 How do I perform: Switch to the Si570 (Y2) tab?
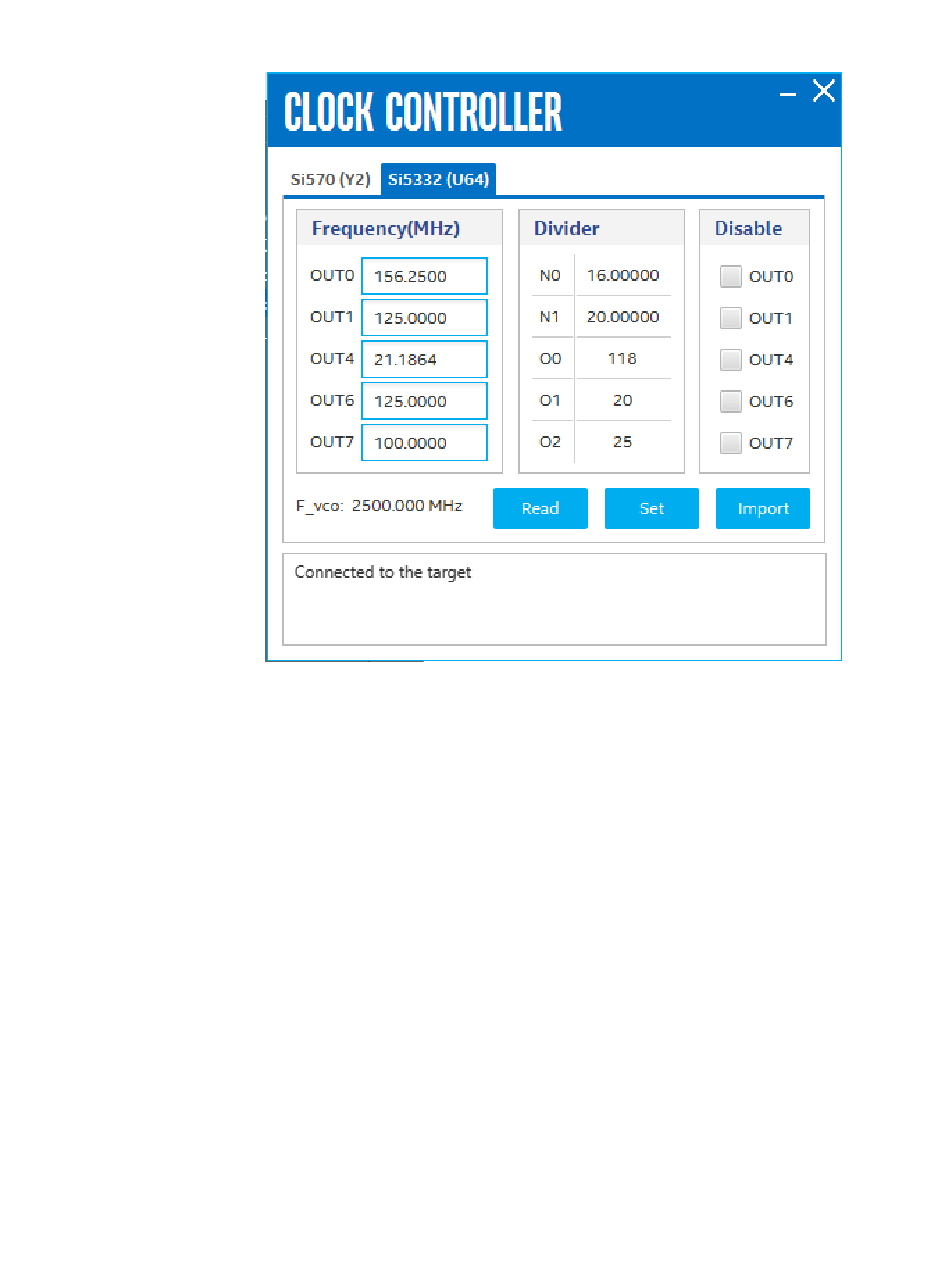point(330,180)
